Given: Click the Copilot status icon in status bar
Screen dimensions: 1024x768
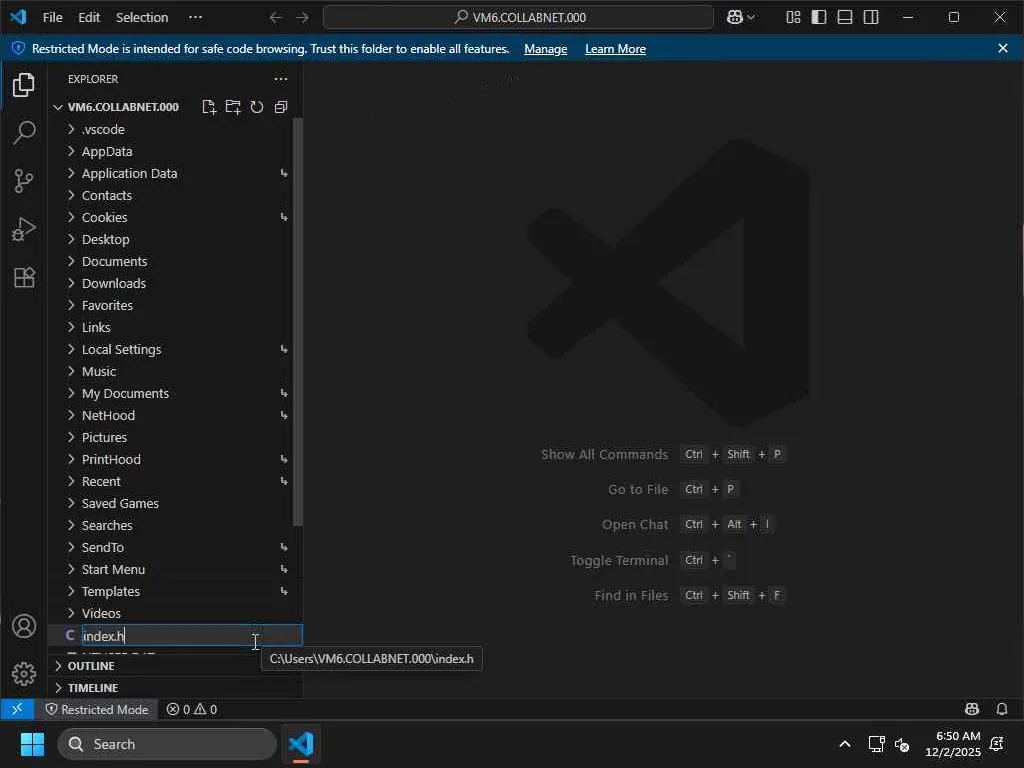Looking at the screenshot, I should tap(972, 709).
